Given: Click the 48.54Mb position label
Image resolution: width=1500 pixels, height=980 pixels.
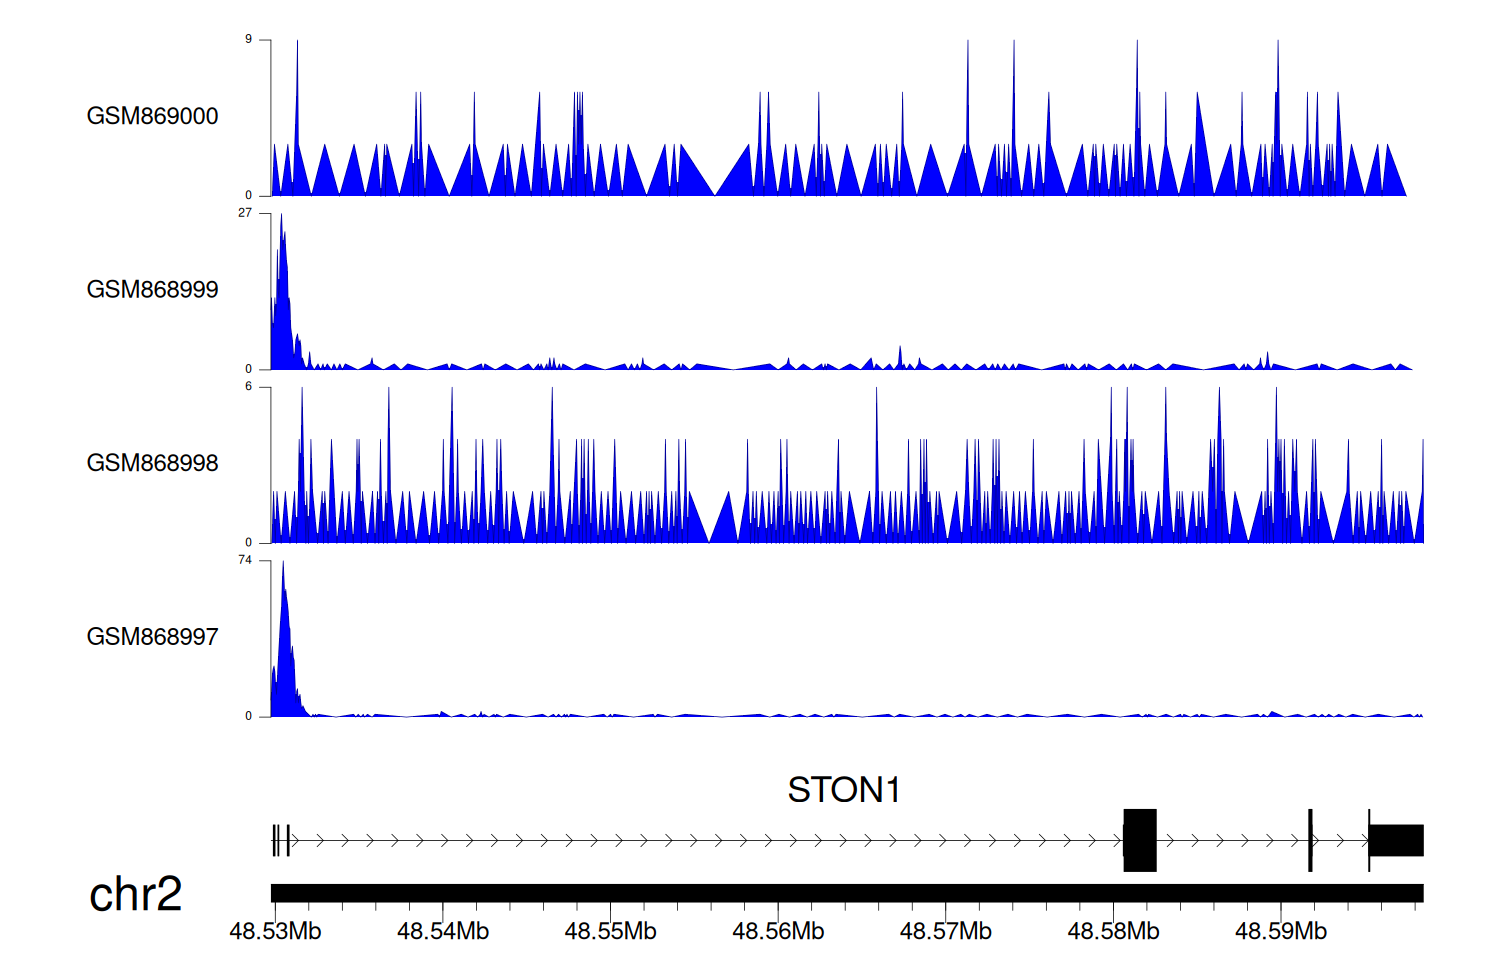Looking at the screenshot, I should point(443,931).
